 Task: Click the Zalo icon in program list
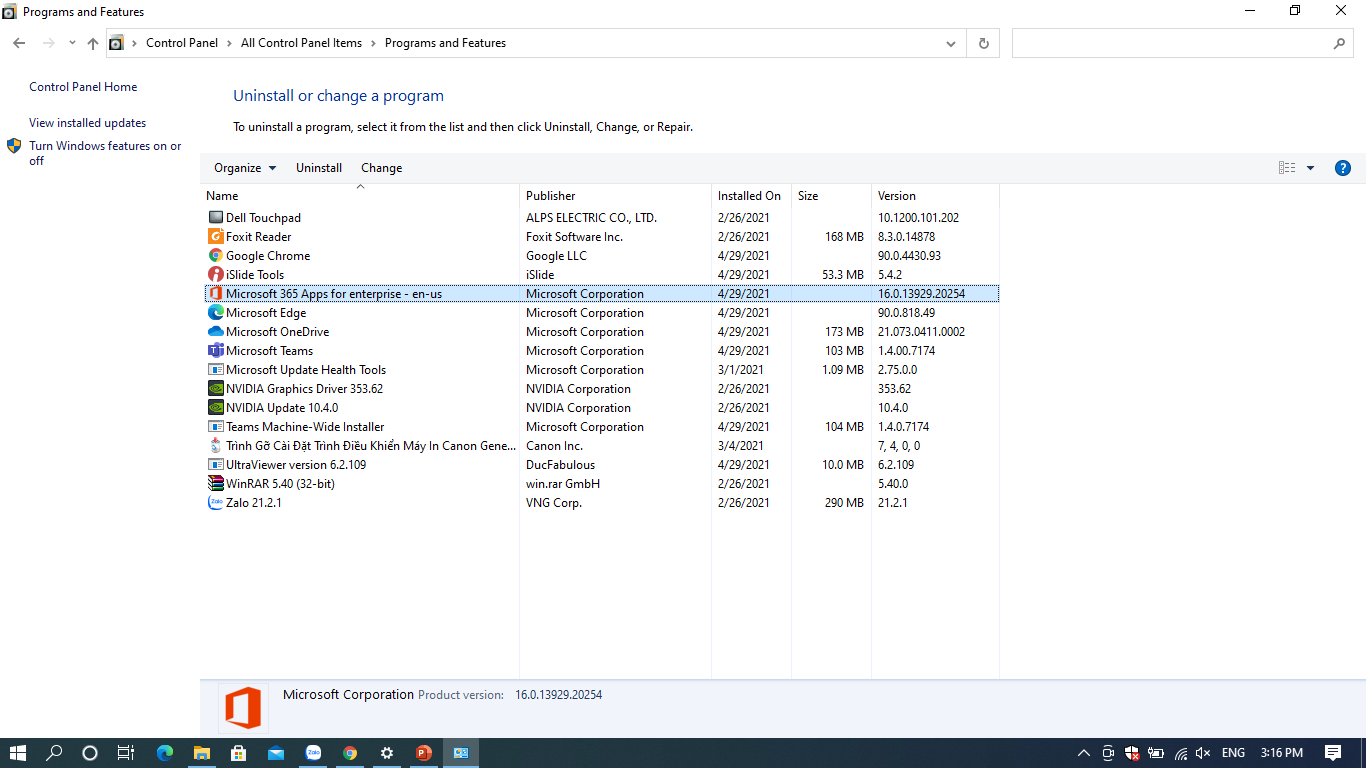[216, 503]
